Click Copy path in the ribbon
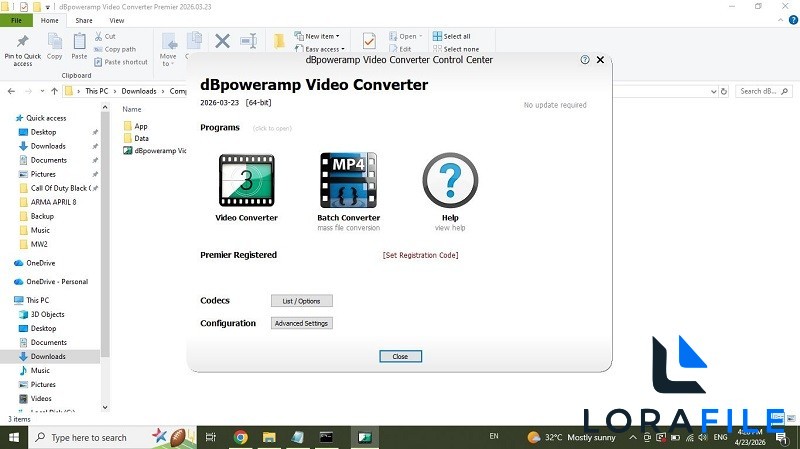The height and width of the screenshot is (449, 800). (x=115, y=49)
